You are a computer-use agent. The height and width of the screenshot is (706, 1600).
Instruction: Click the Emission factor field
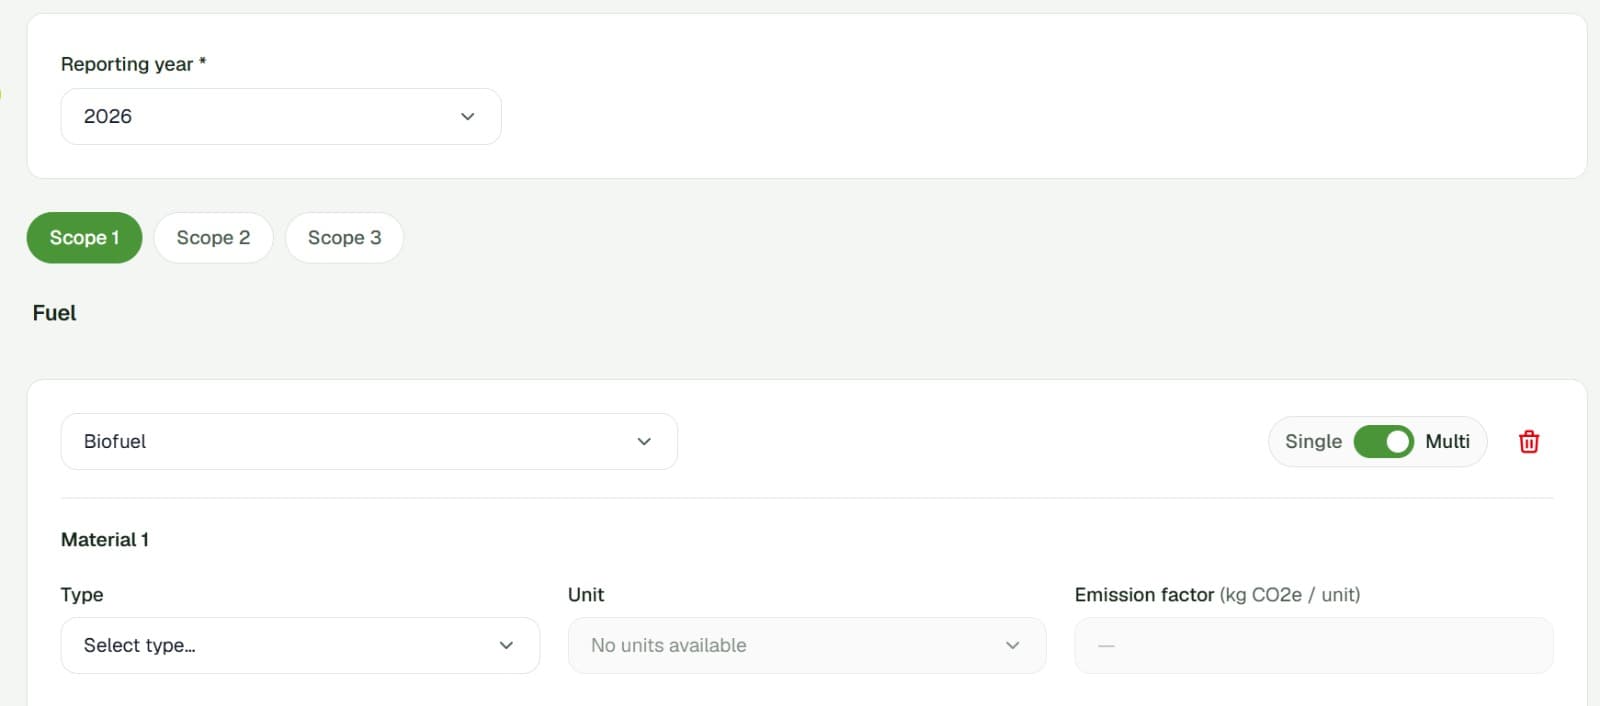pyautogui.click(x=1314, y=645)
